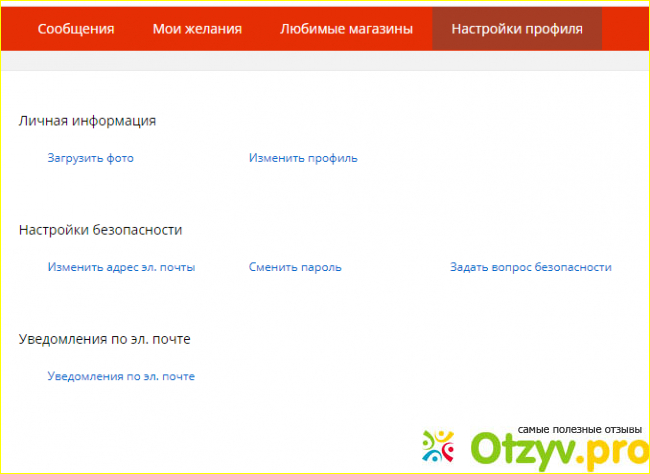The image size is (650, 474).
Task: Click the Загрузить фото link
Action: 90,158
